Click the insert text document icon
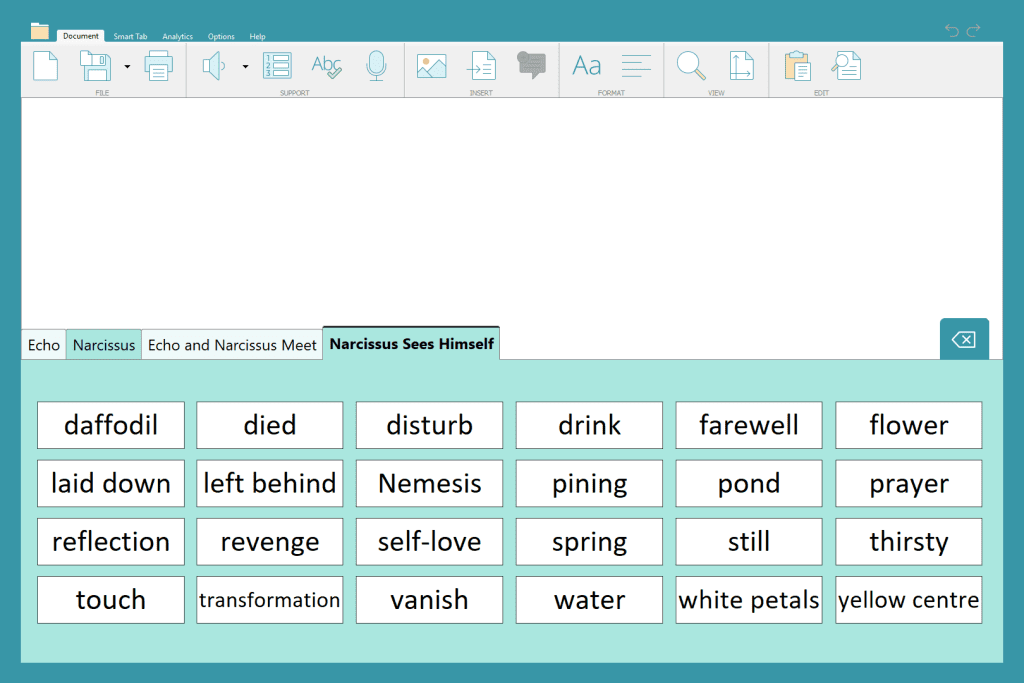The width and height of the screenshot is (1024, 683). click(482, 66)
